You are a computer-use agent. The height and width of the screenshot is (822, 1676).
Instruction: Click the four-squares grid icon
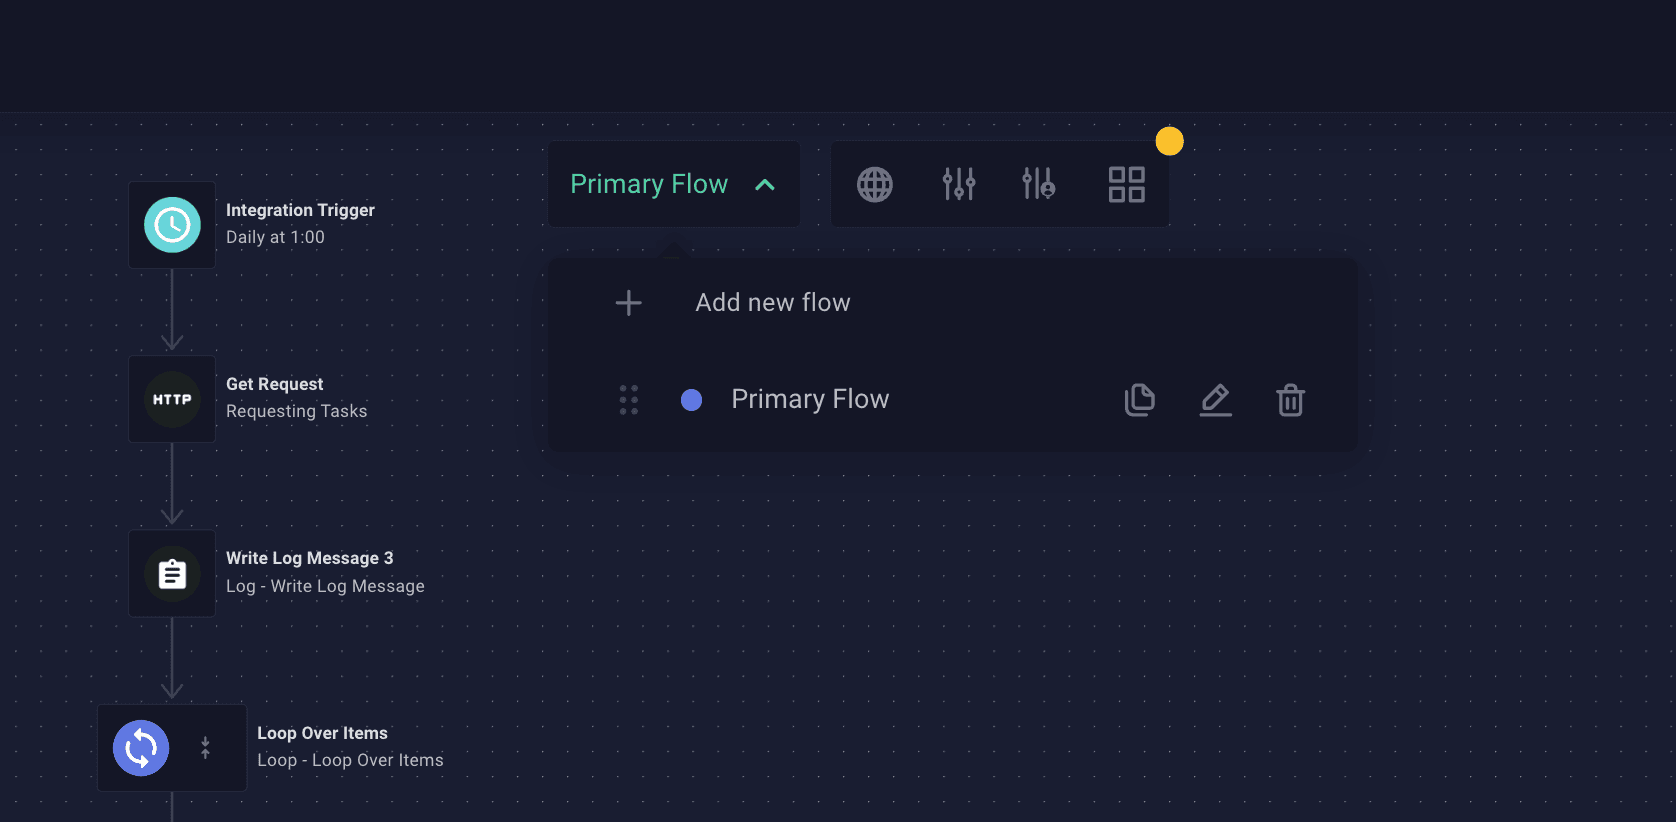(x=1127, y=185)
